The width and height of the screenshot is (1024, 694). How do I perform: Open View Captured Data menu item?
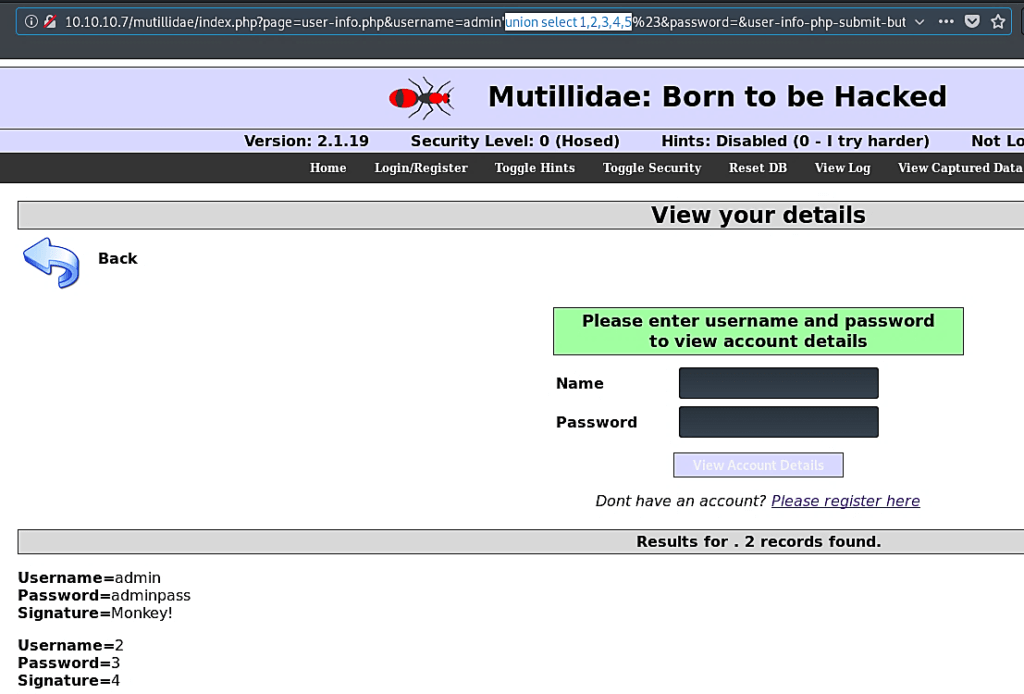click(959, 168)
